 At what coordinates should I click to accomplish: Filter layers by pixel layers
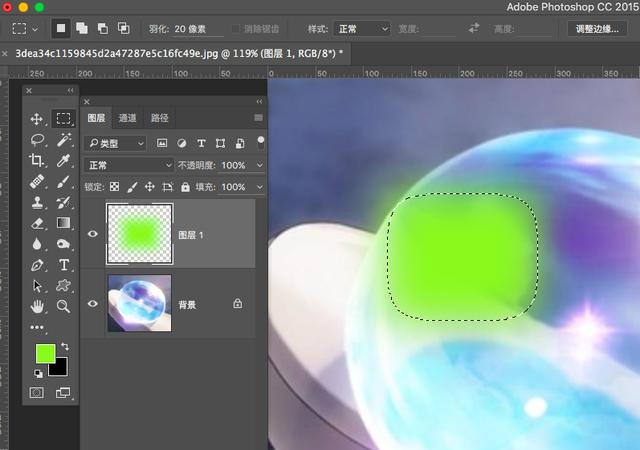(162, 143)
